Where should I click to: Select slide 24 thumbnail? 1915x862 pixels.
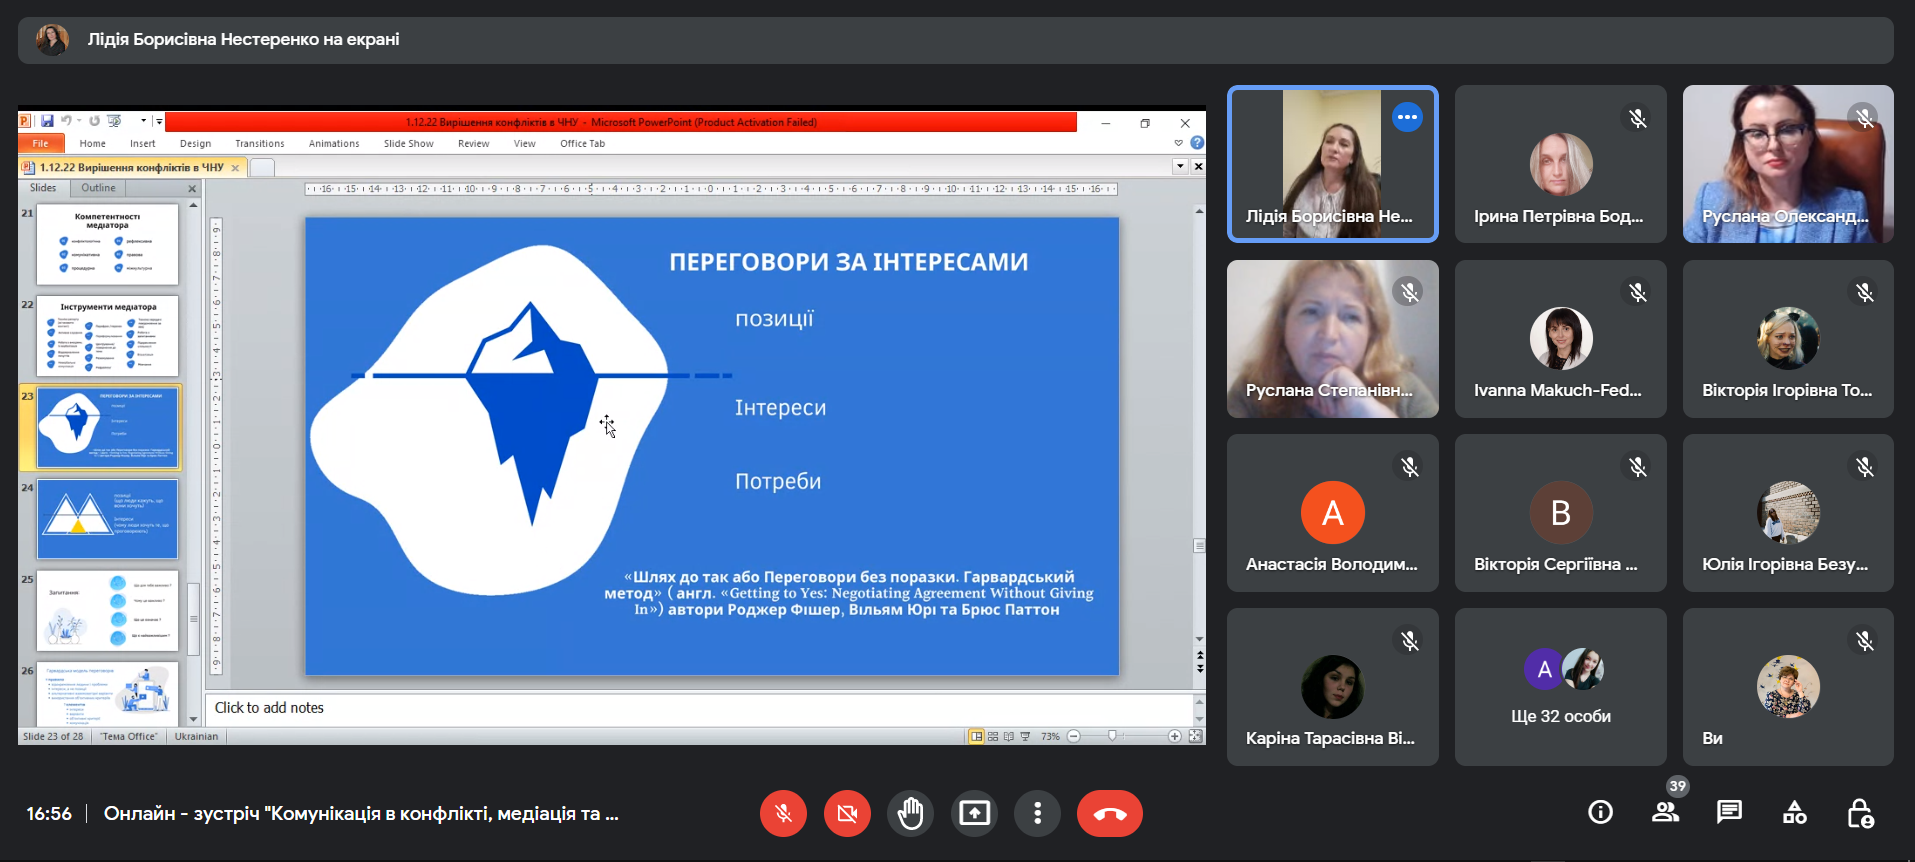[x=108, y=519]
